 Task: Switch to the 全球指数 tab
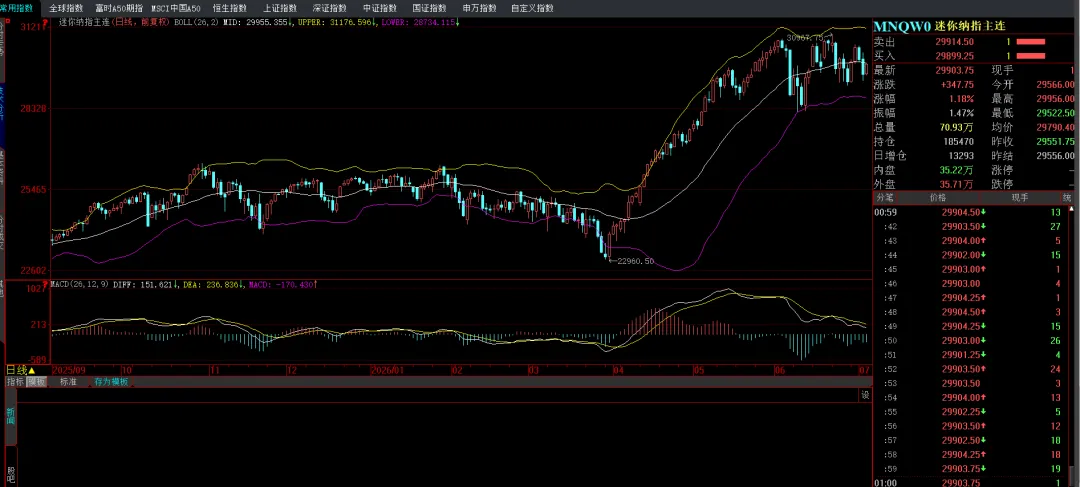(66, 8)
